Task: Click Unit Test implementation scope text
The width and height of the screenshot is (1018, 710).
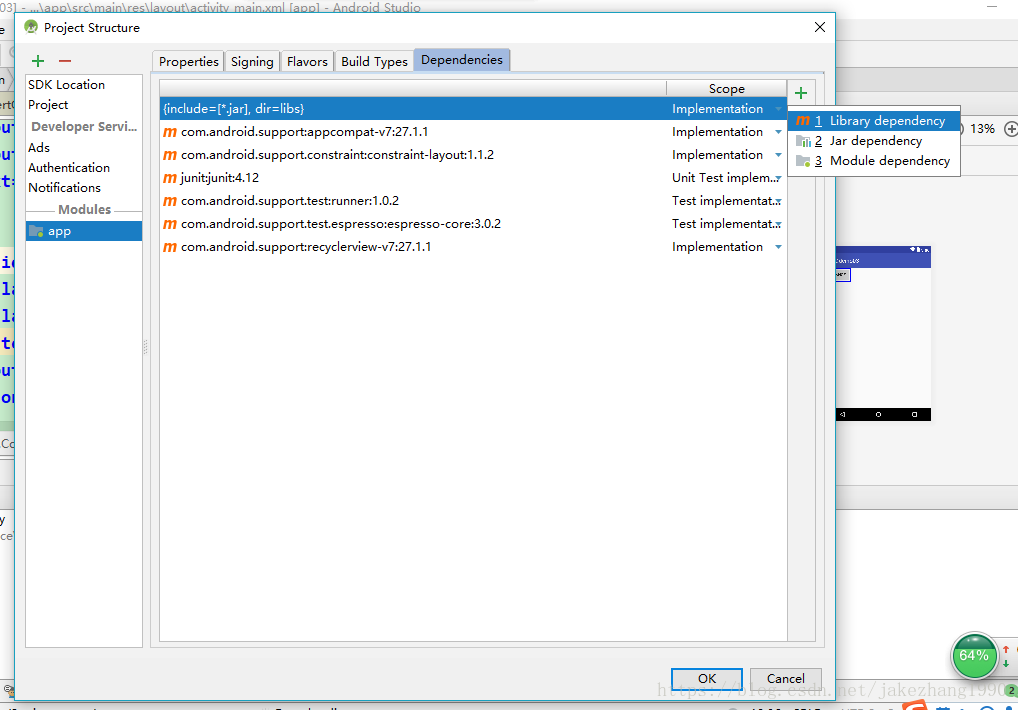Action: pos(723,178)
